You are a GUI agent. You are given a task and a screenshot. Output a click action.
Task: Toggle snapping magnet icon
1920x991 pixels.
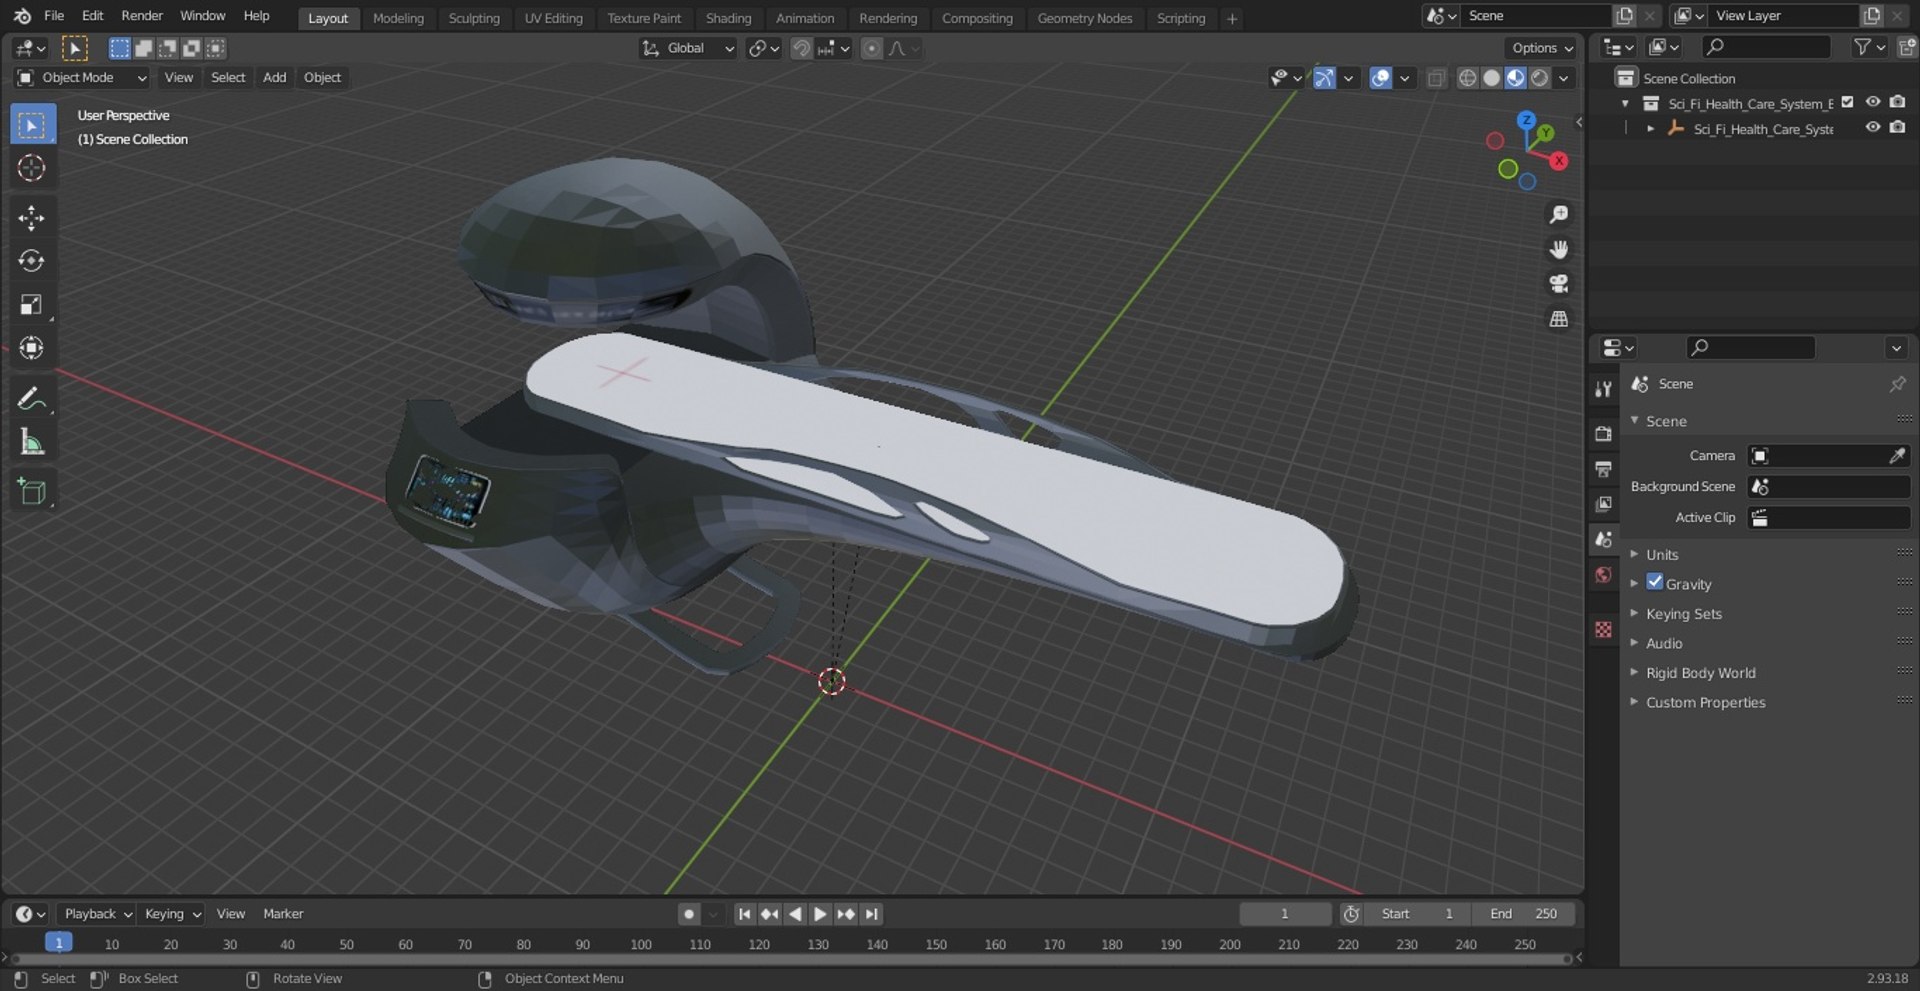tap(801, 48)
